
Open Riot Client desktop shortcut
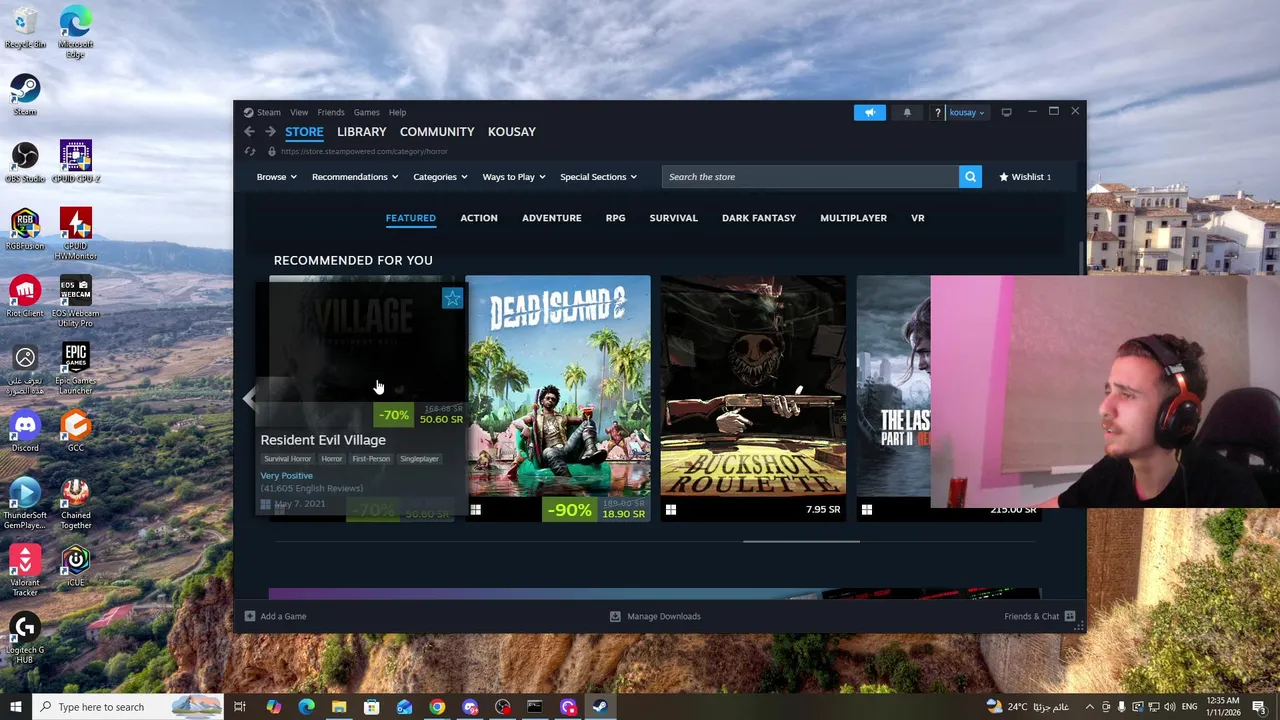click(25, 297)
